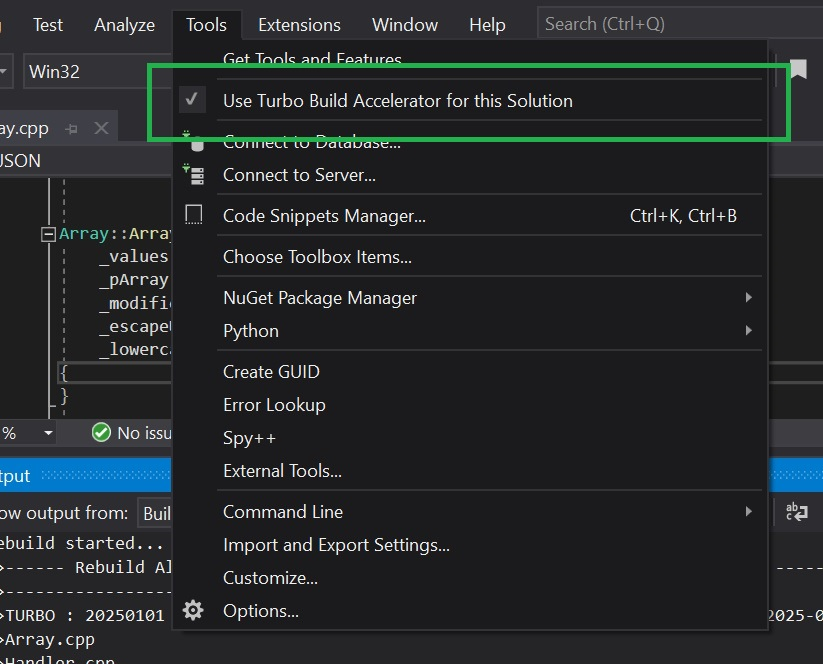
Task: Expand the NuGet Package Manager submenu
Action: point(748,298)
